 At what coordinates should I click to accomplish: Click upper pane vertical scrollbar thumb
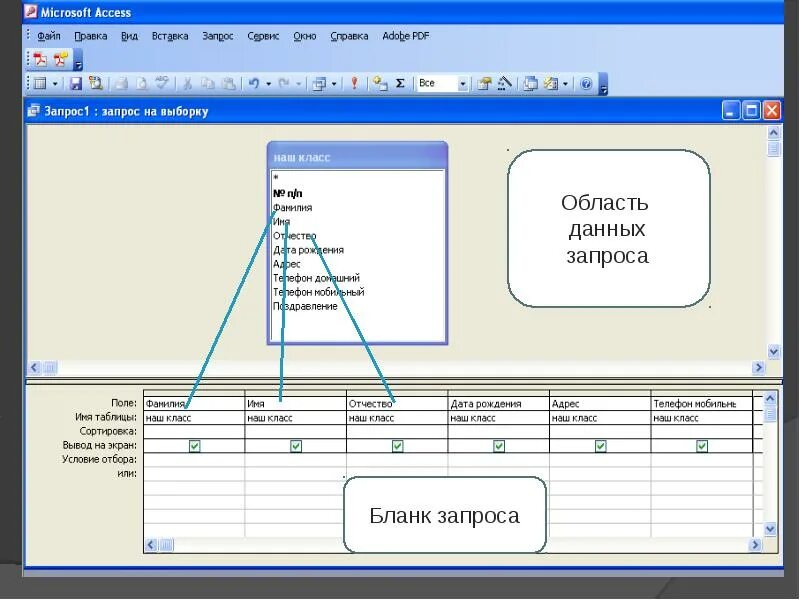point(773,148)
